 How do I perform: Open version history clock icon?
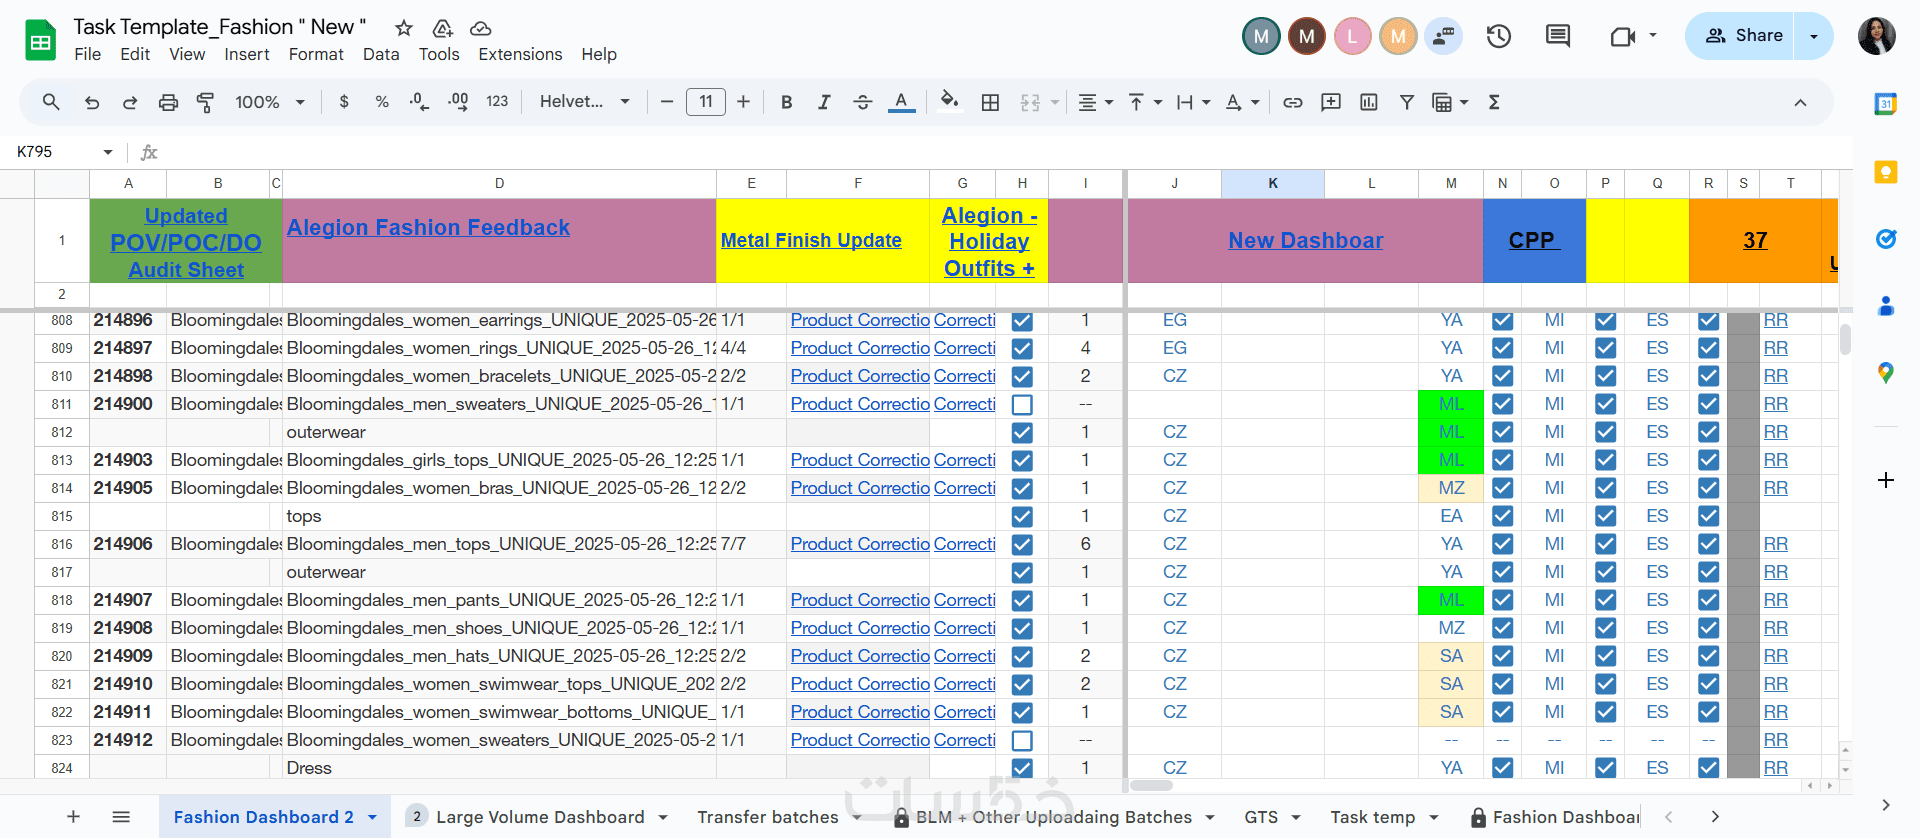coord(1498,37)
